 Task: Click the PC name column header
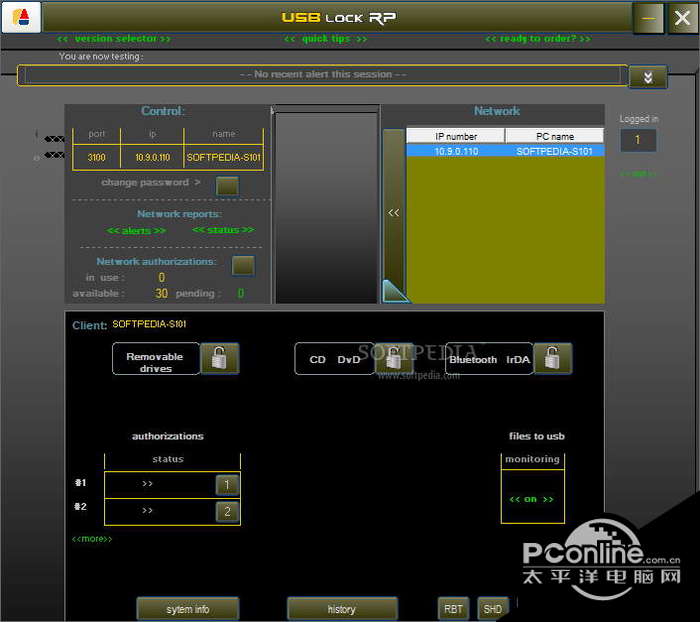tap(554, 136)
